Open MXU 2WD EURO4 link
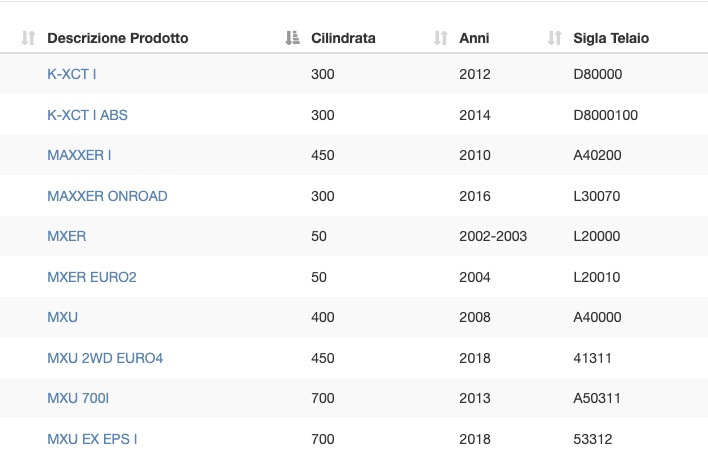This screenshot has width=708, height=467. [105, 358]
